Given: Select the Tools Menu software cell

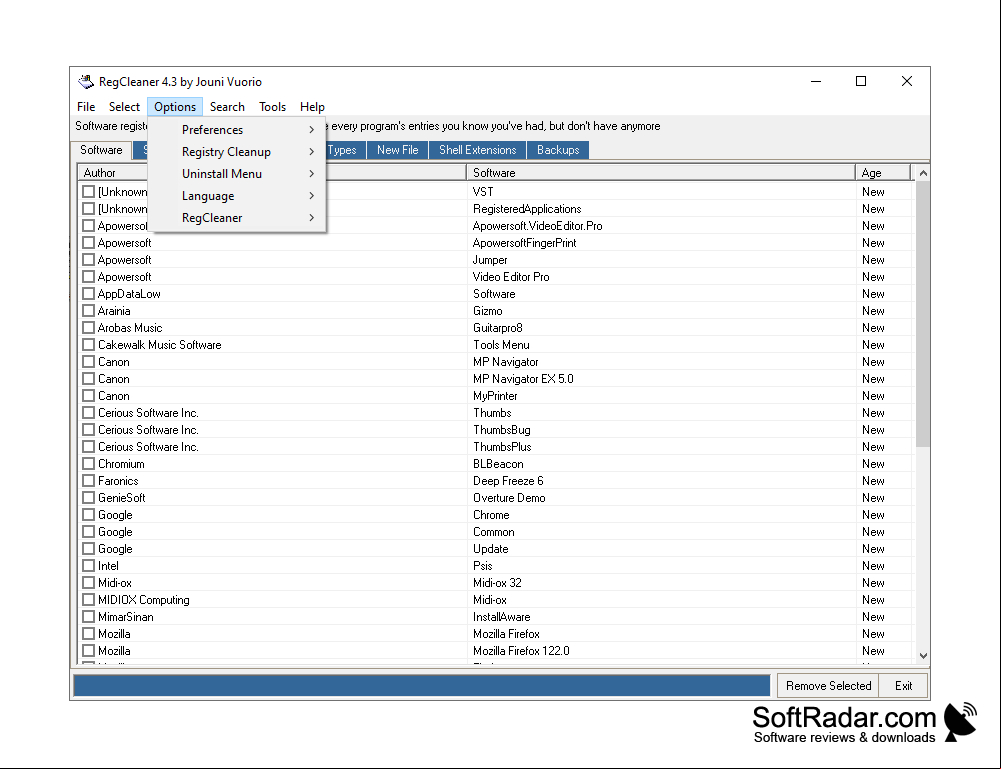Looking at the screenshot, I should click(x=501, y=345).
